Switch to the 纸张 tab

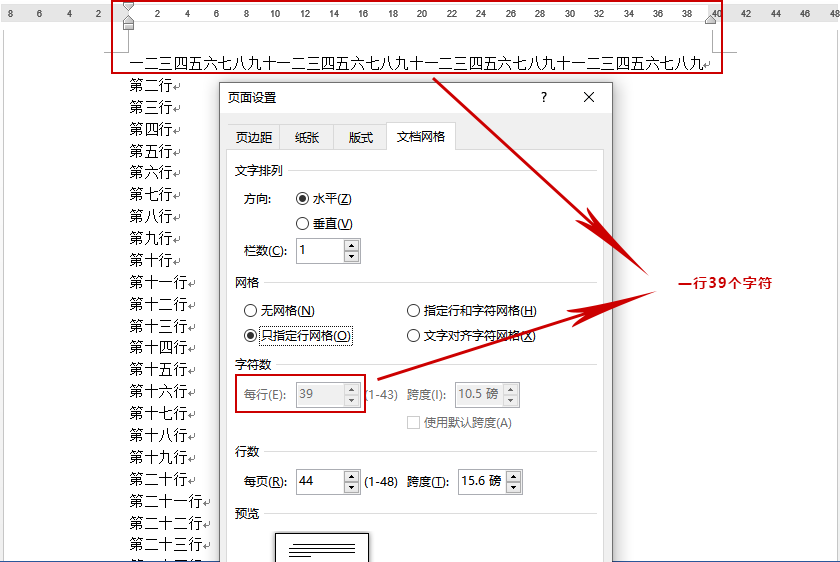point(307,138)
